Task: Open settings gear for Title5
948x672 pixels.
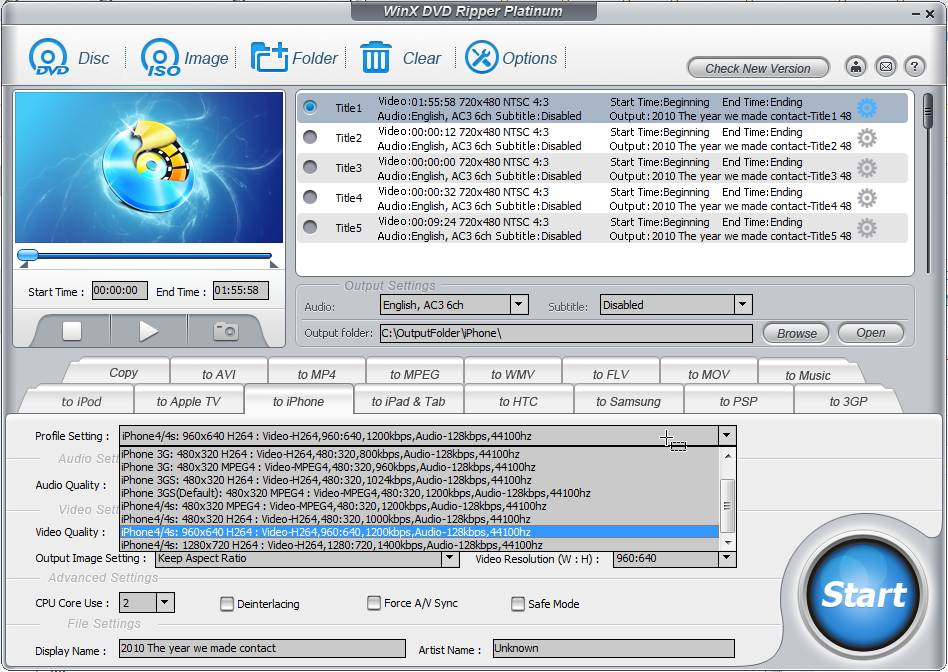Action: [867, 229]
